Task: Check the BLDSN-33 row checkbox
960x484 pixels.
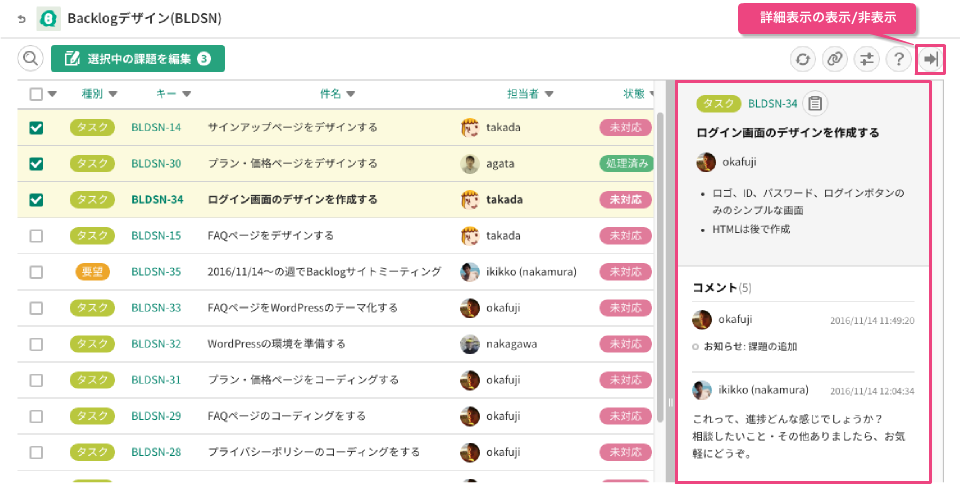Action: pyautogui.click(x=36, y=308)
